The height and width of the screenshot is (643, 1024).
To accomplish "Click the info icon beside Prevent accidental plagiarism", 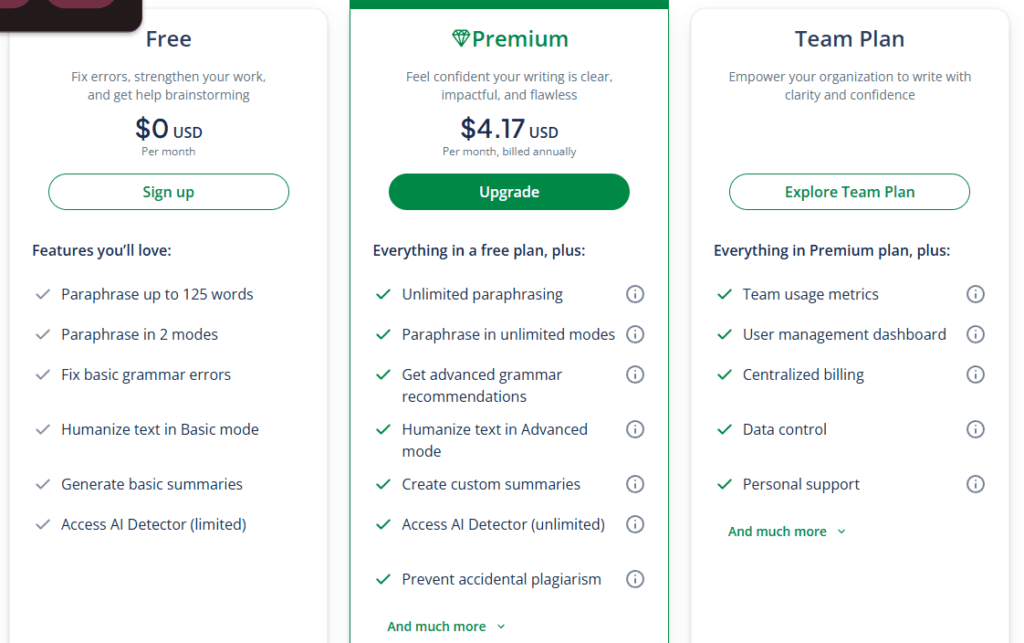I will point(635,579).
